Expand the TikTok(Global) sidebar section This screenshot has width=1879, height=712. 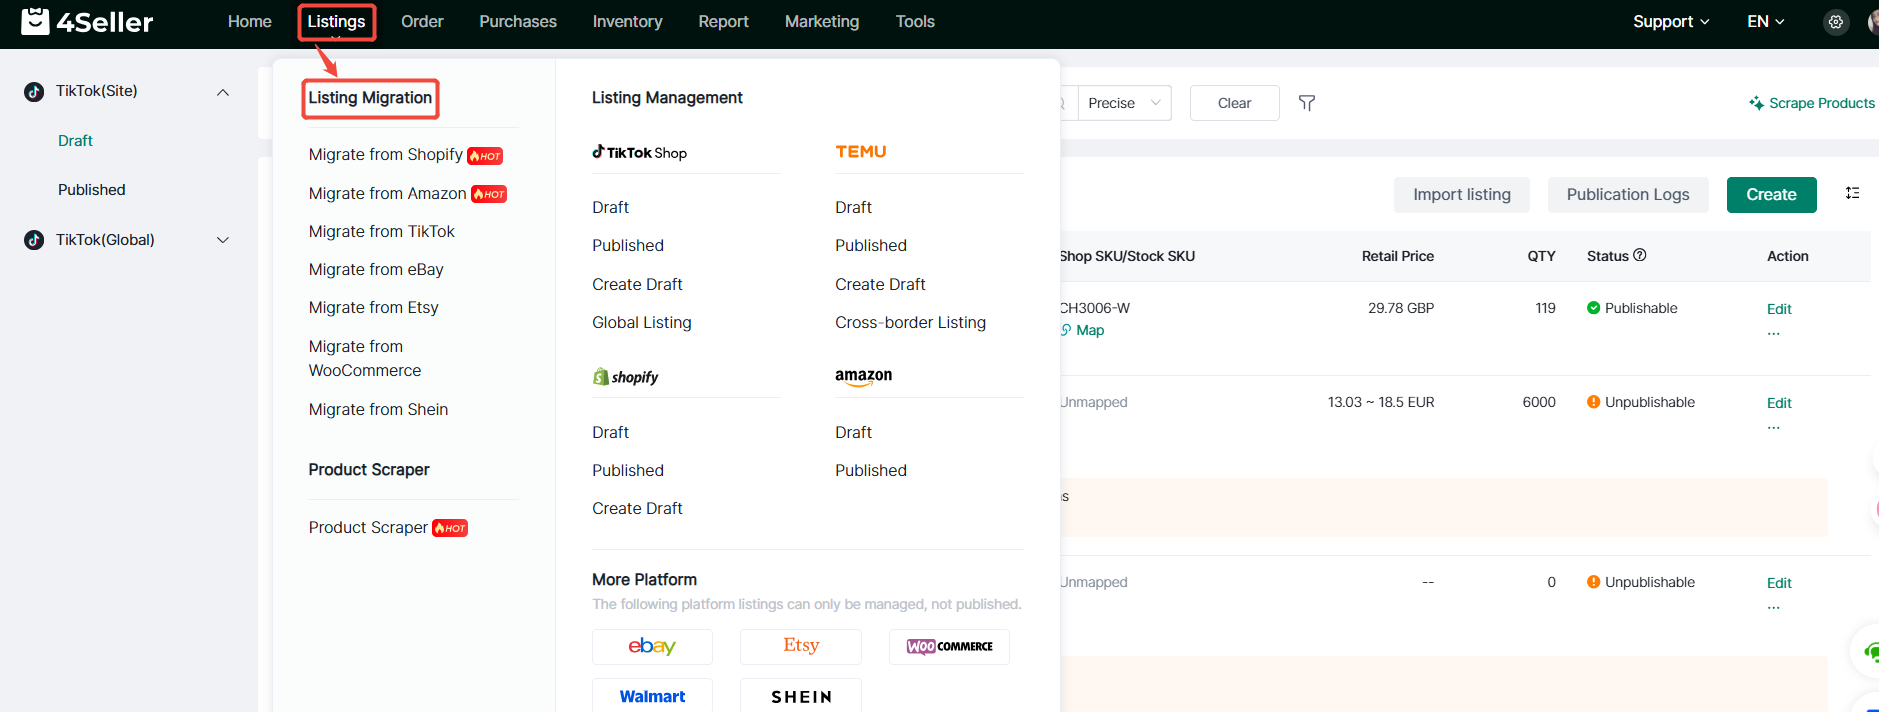[x=223, y=240]
